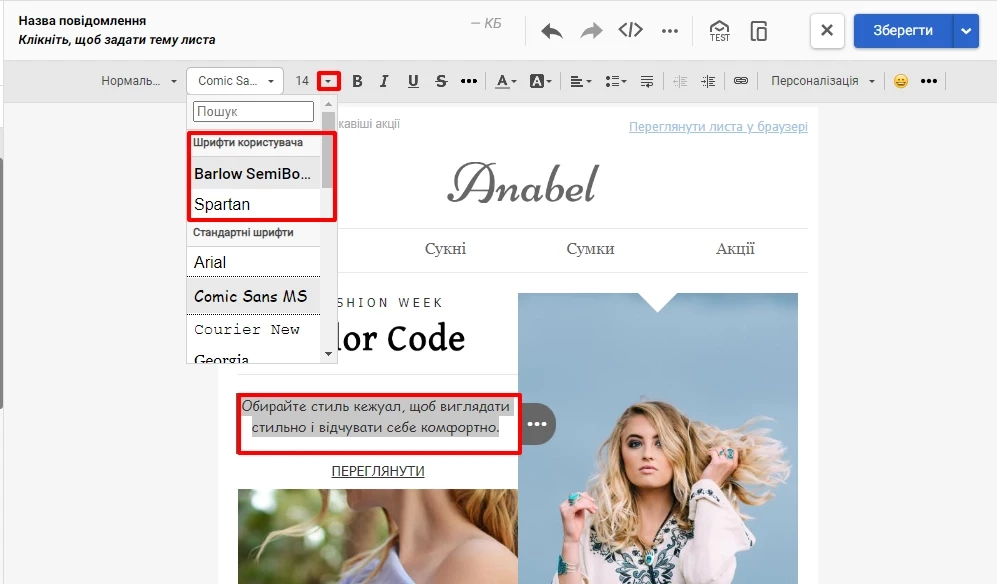Click the Пошук font search field
The width and height of the screenshot is (997, 584).
253,111
